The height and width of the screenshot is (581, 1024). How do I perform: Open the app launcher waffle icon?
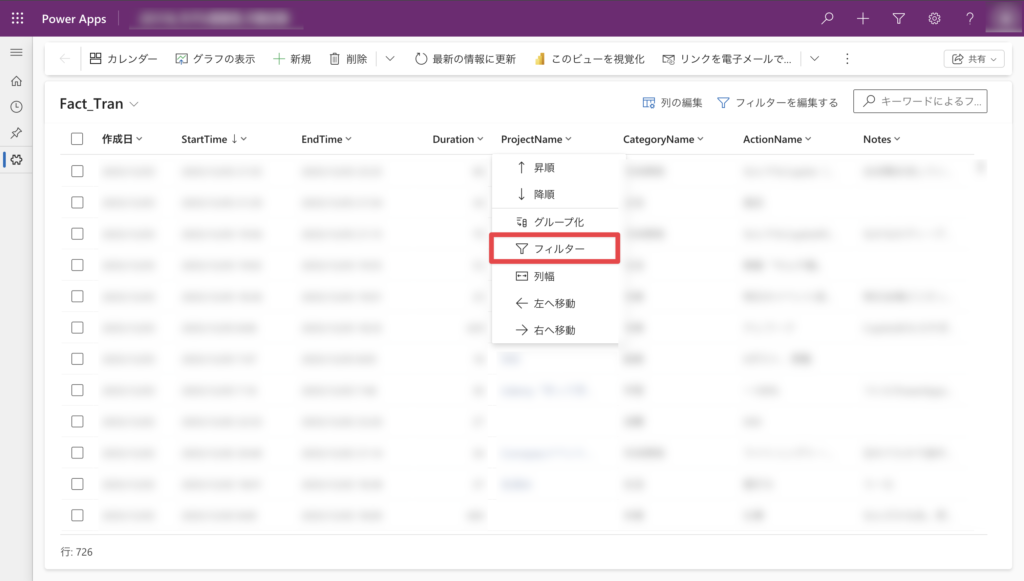click(x=17, y=18)
